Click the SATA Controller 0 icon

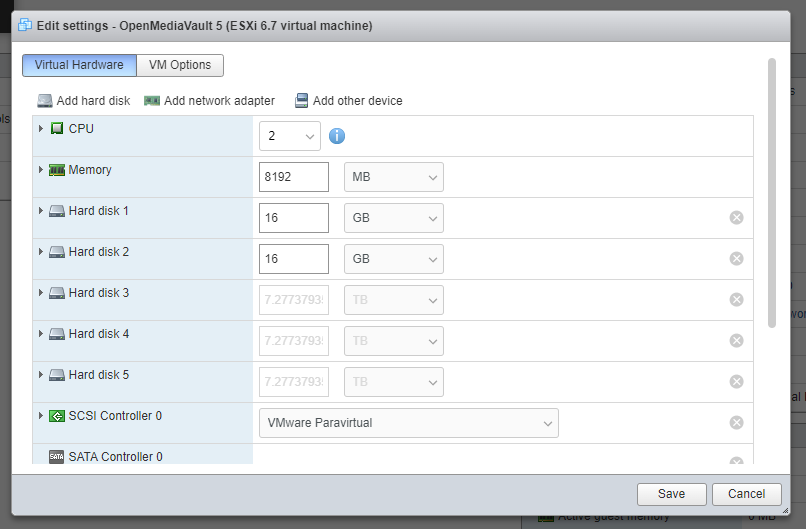[57, 457]
